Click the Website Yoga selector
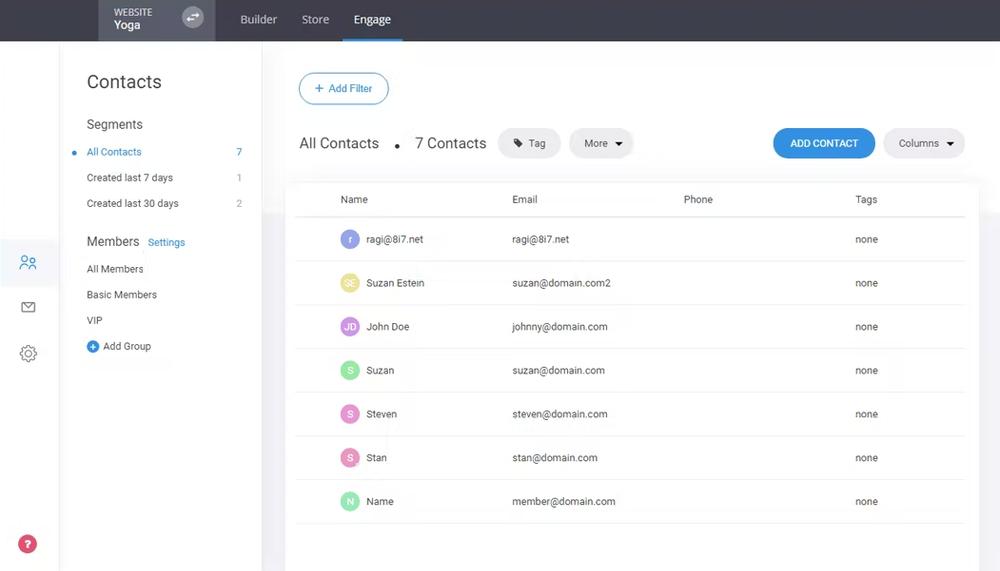The width and height of the screenshot is (1000, 571). [x=157, y=20]
